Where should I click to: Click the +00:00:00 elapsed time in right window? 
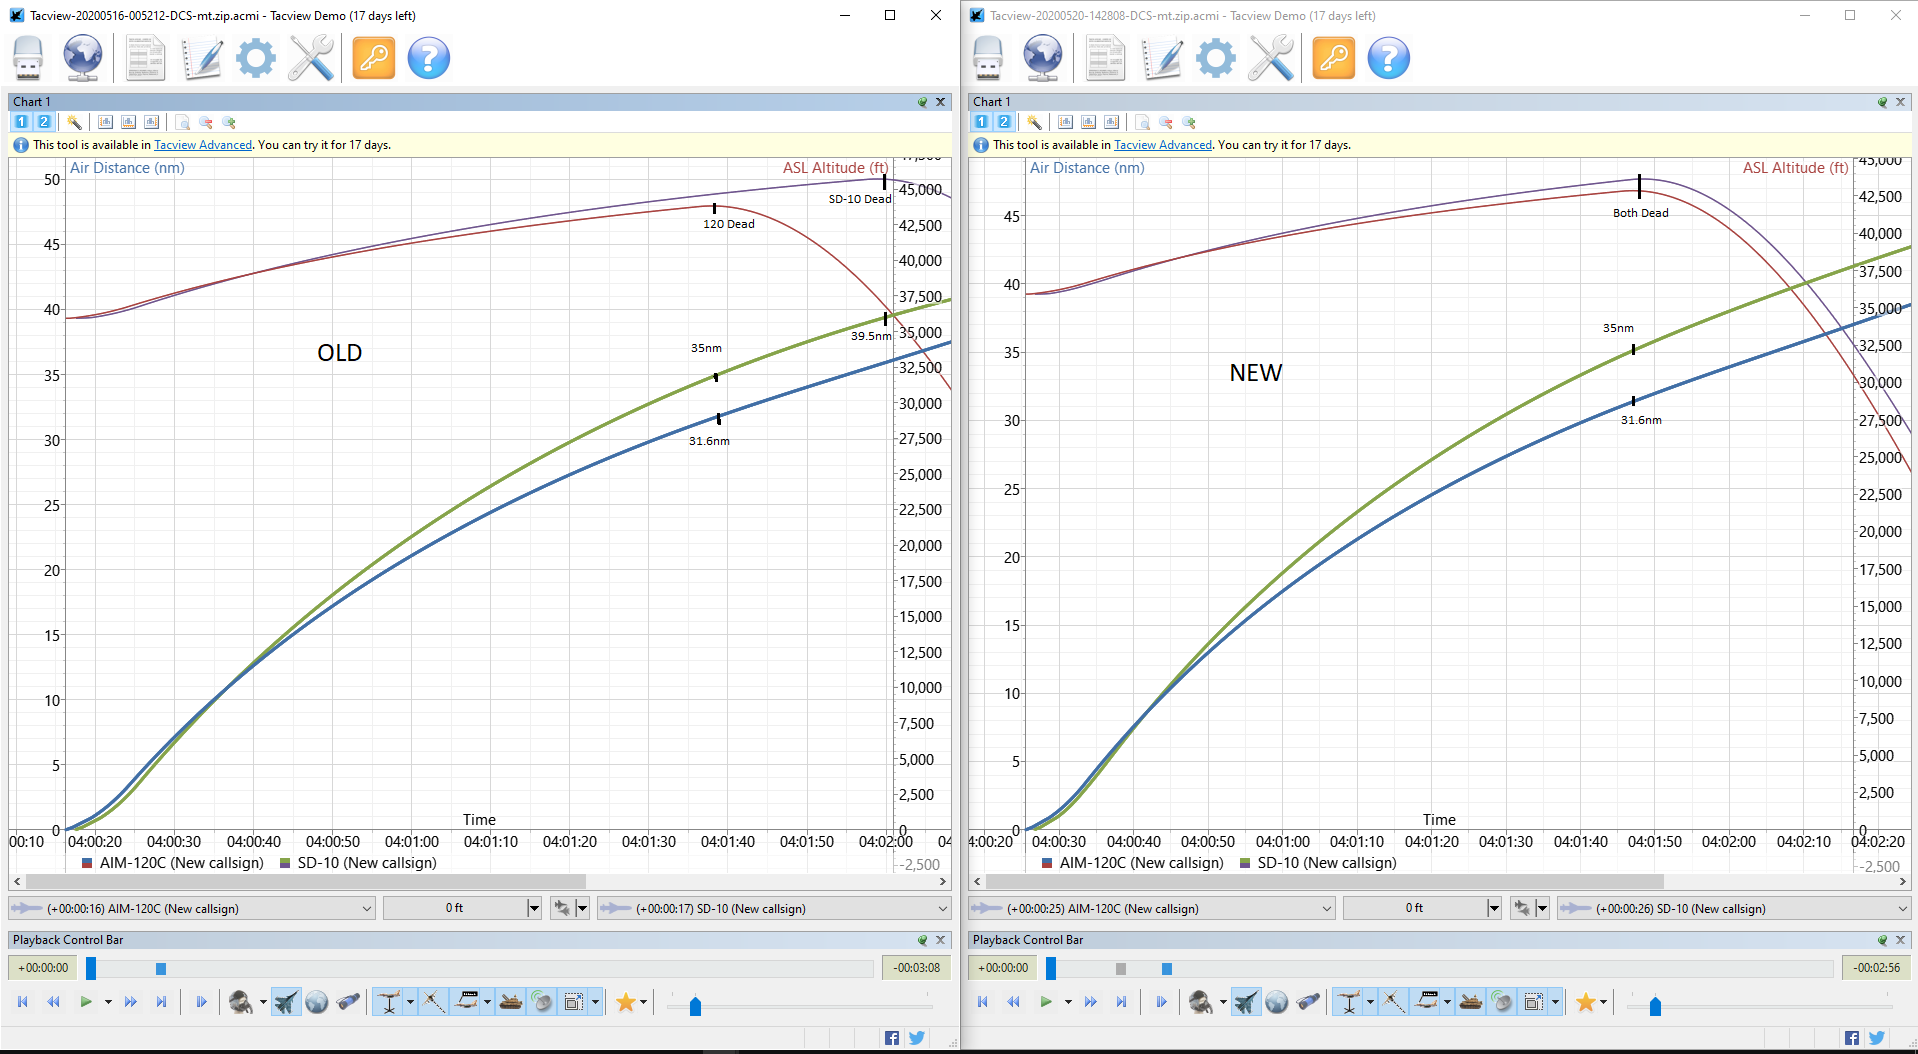[x=1003, y=968]
